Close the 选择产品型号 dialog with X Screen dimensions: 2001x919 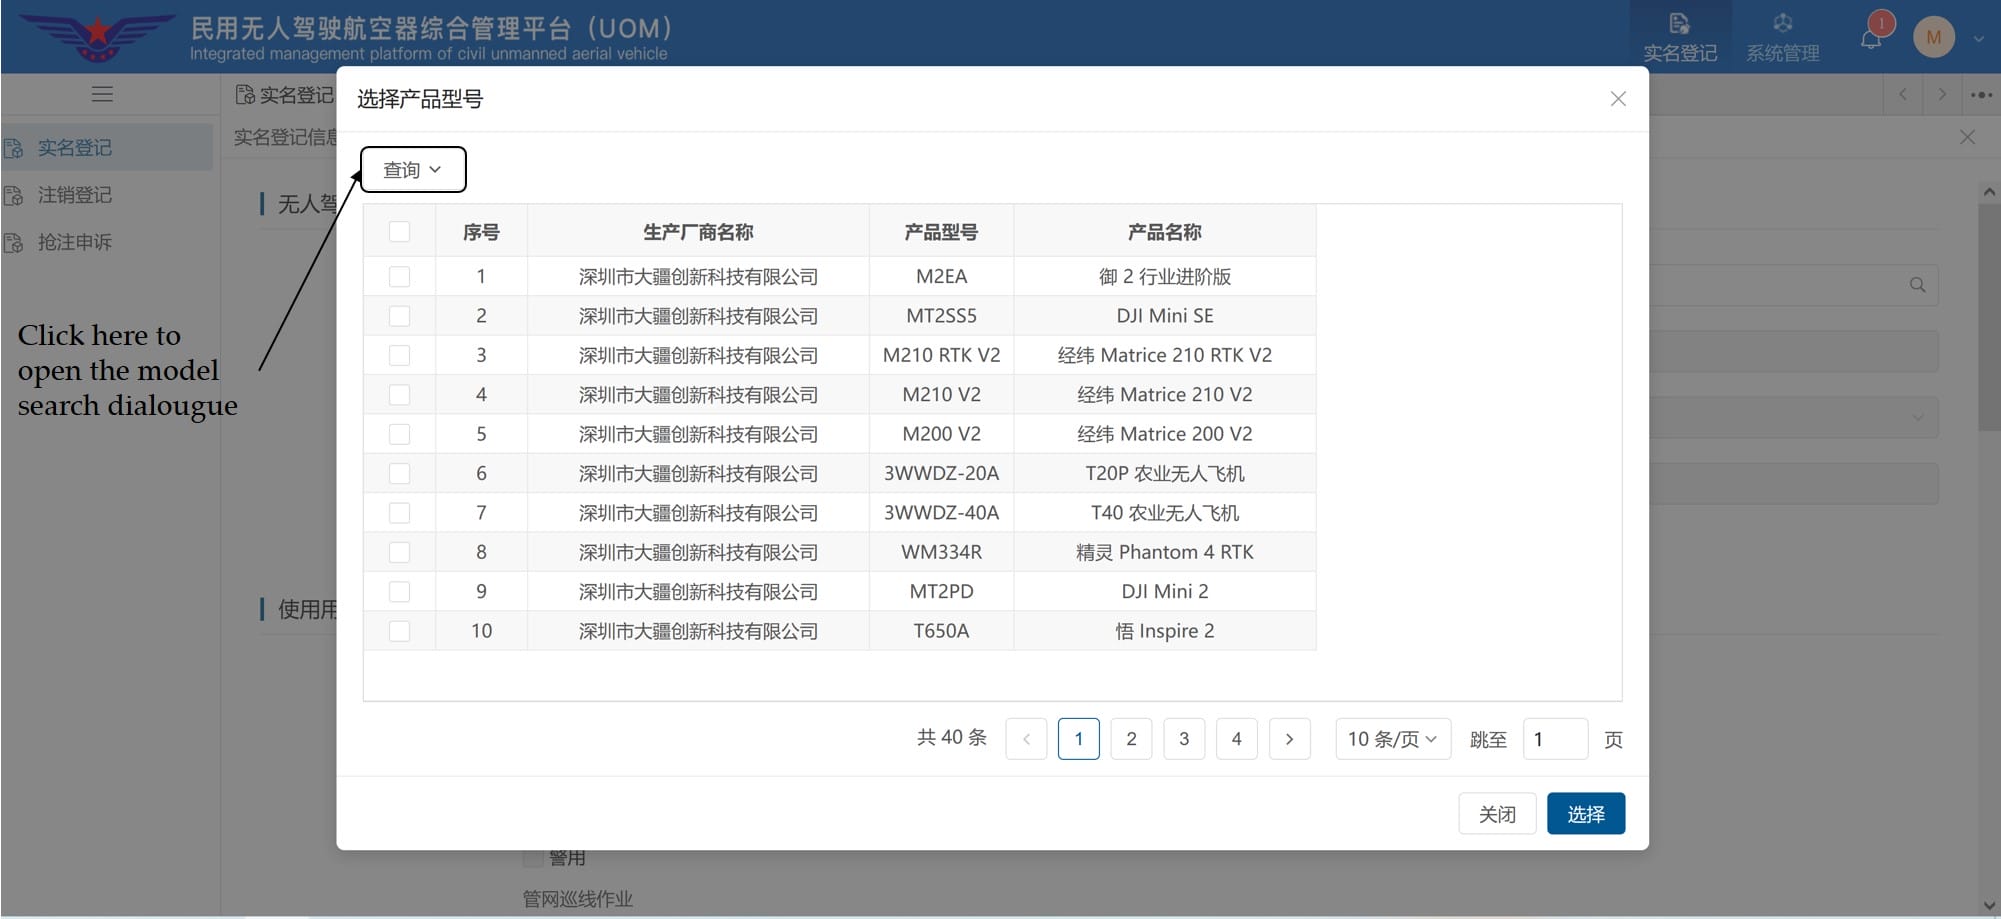pyautogui.click(x=1618, y=98)
